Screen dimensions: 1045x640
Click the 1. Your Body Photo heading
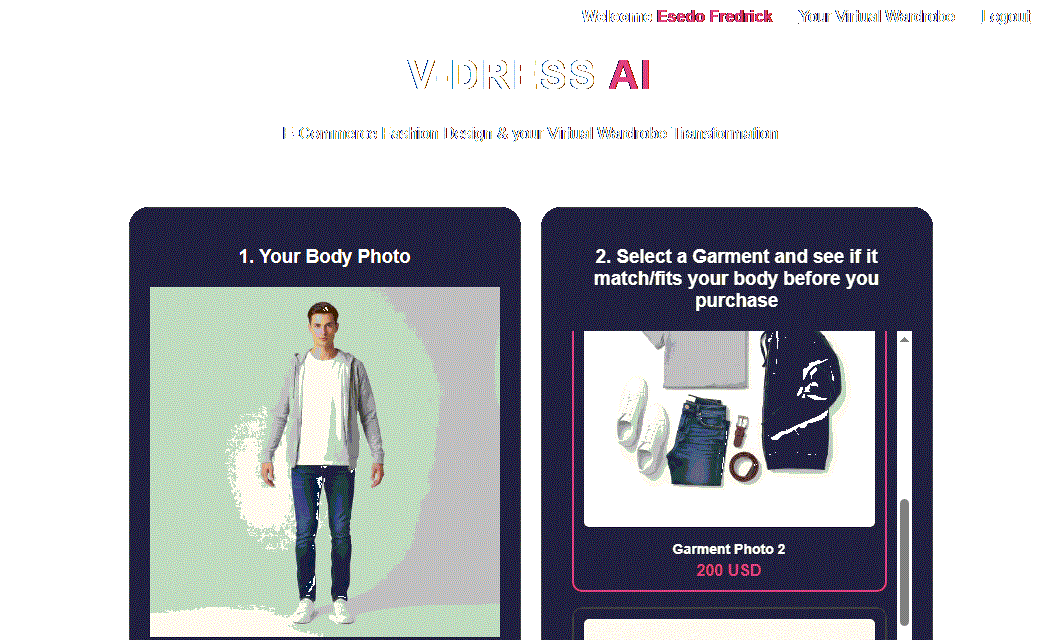325,257
